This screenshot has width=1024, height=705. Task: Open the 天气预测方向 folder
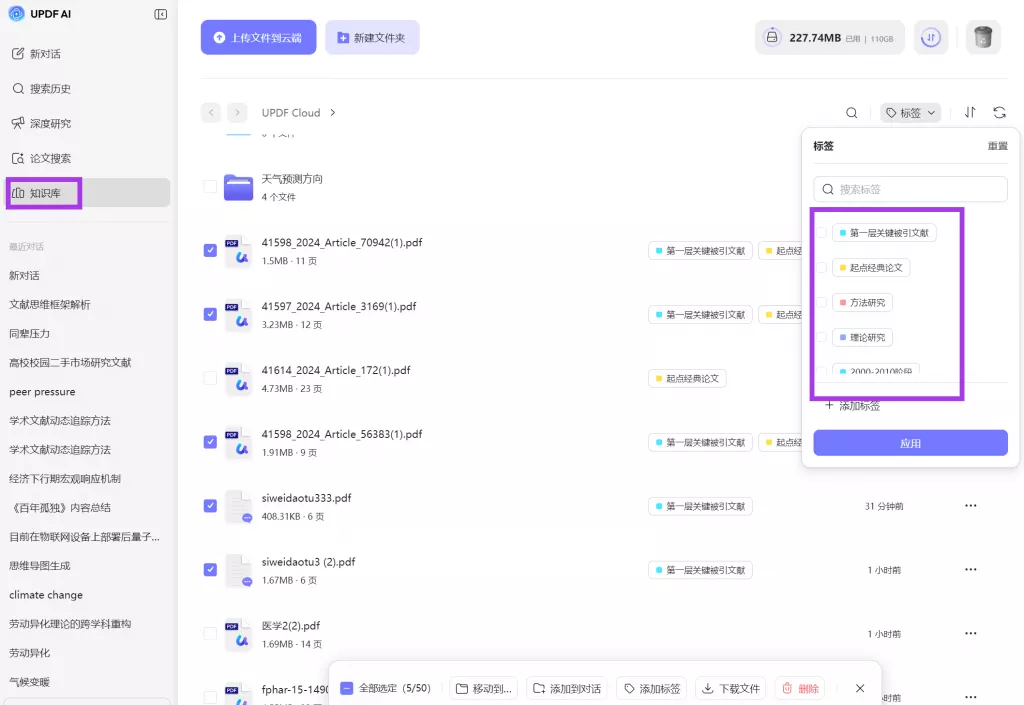click(x=292, y=179)
